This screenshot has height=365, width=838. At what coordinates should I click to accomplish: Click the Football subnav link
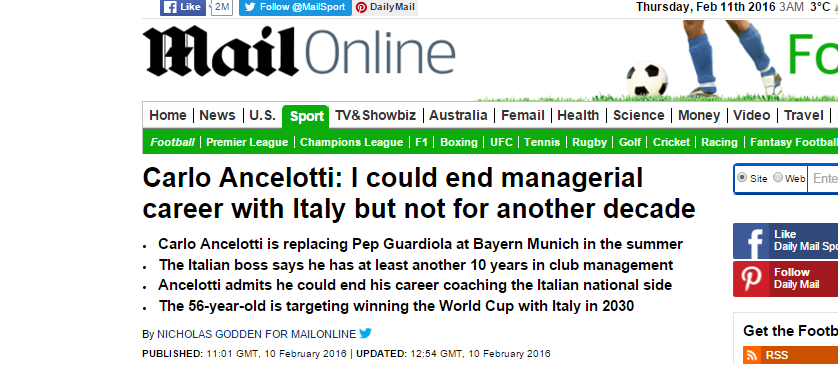click(172, 142)
